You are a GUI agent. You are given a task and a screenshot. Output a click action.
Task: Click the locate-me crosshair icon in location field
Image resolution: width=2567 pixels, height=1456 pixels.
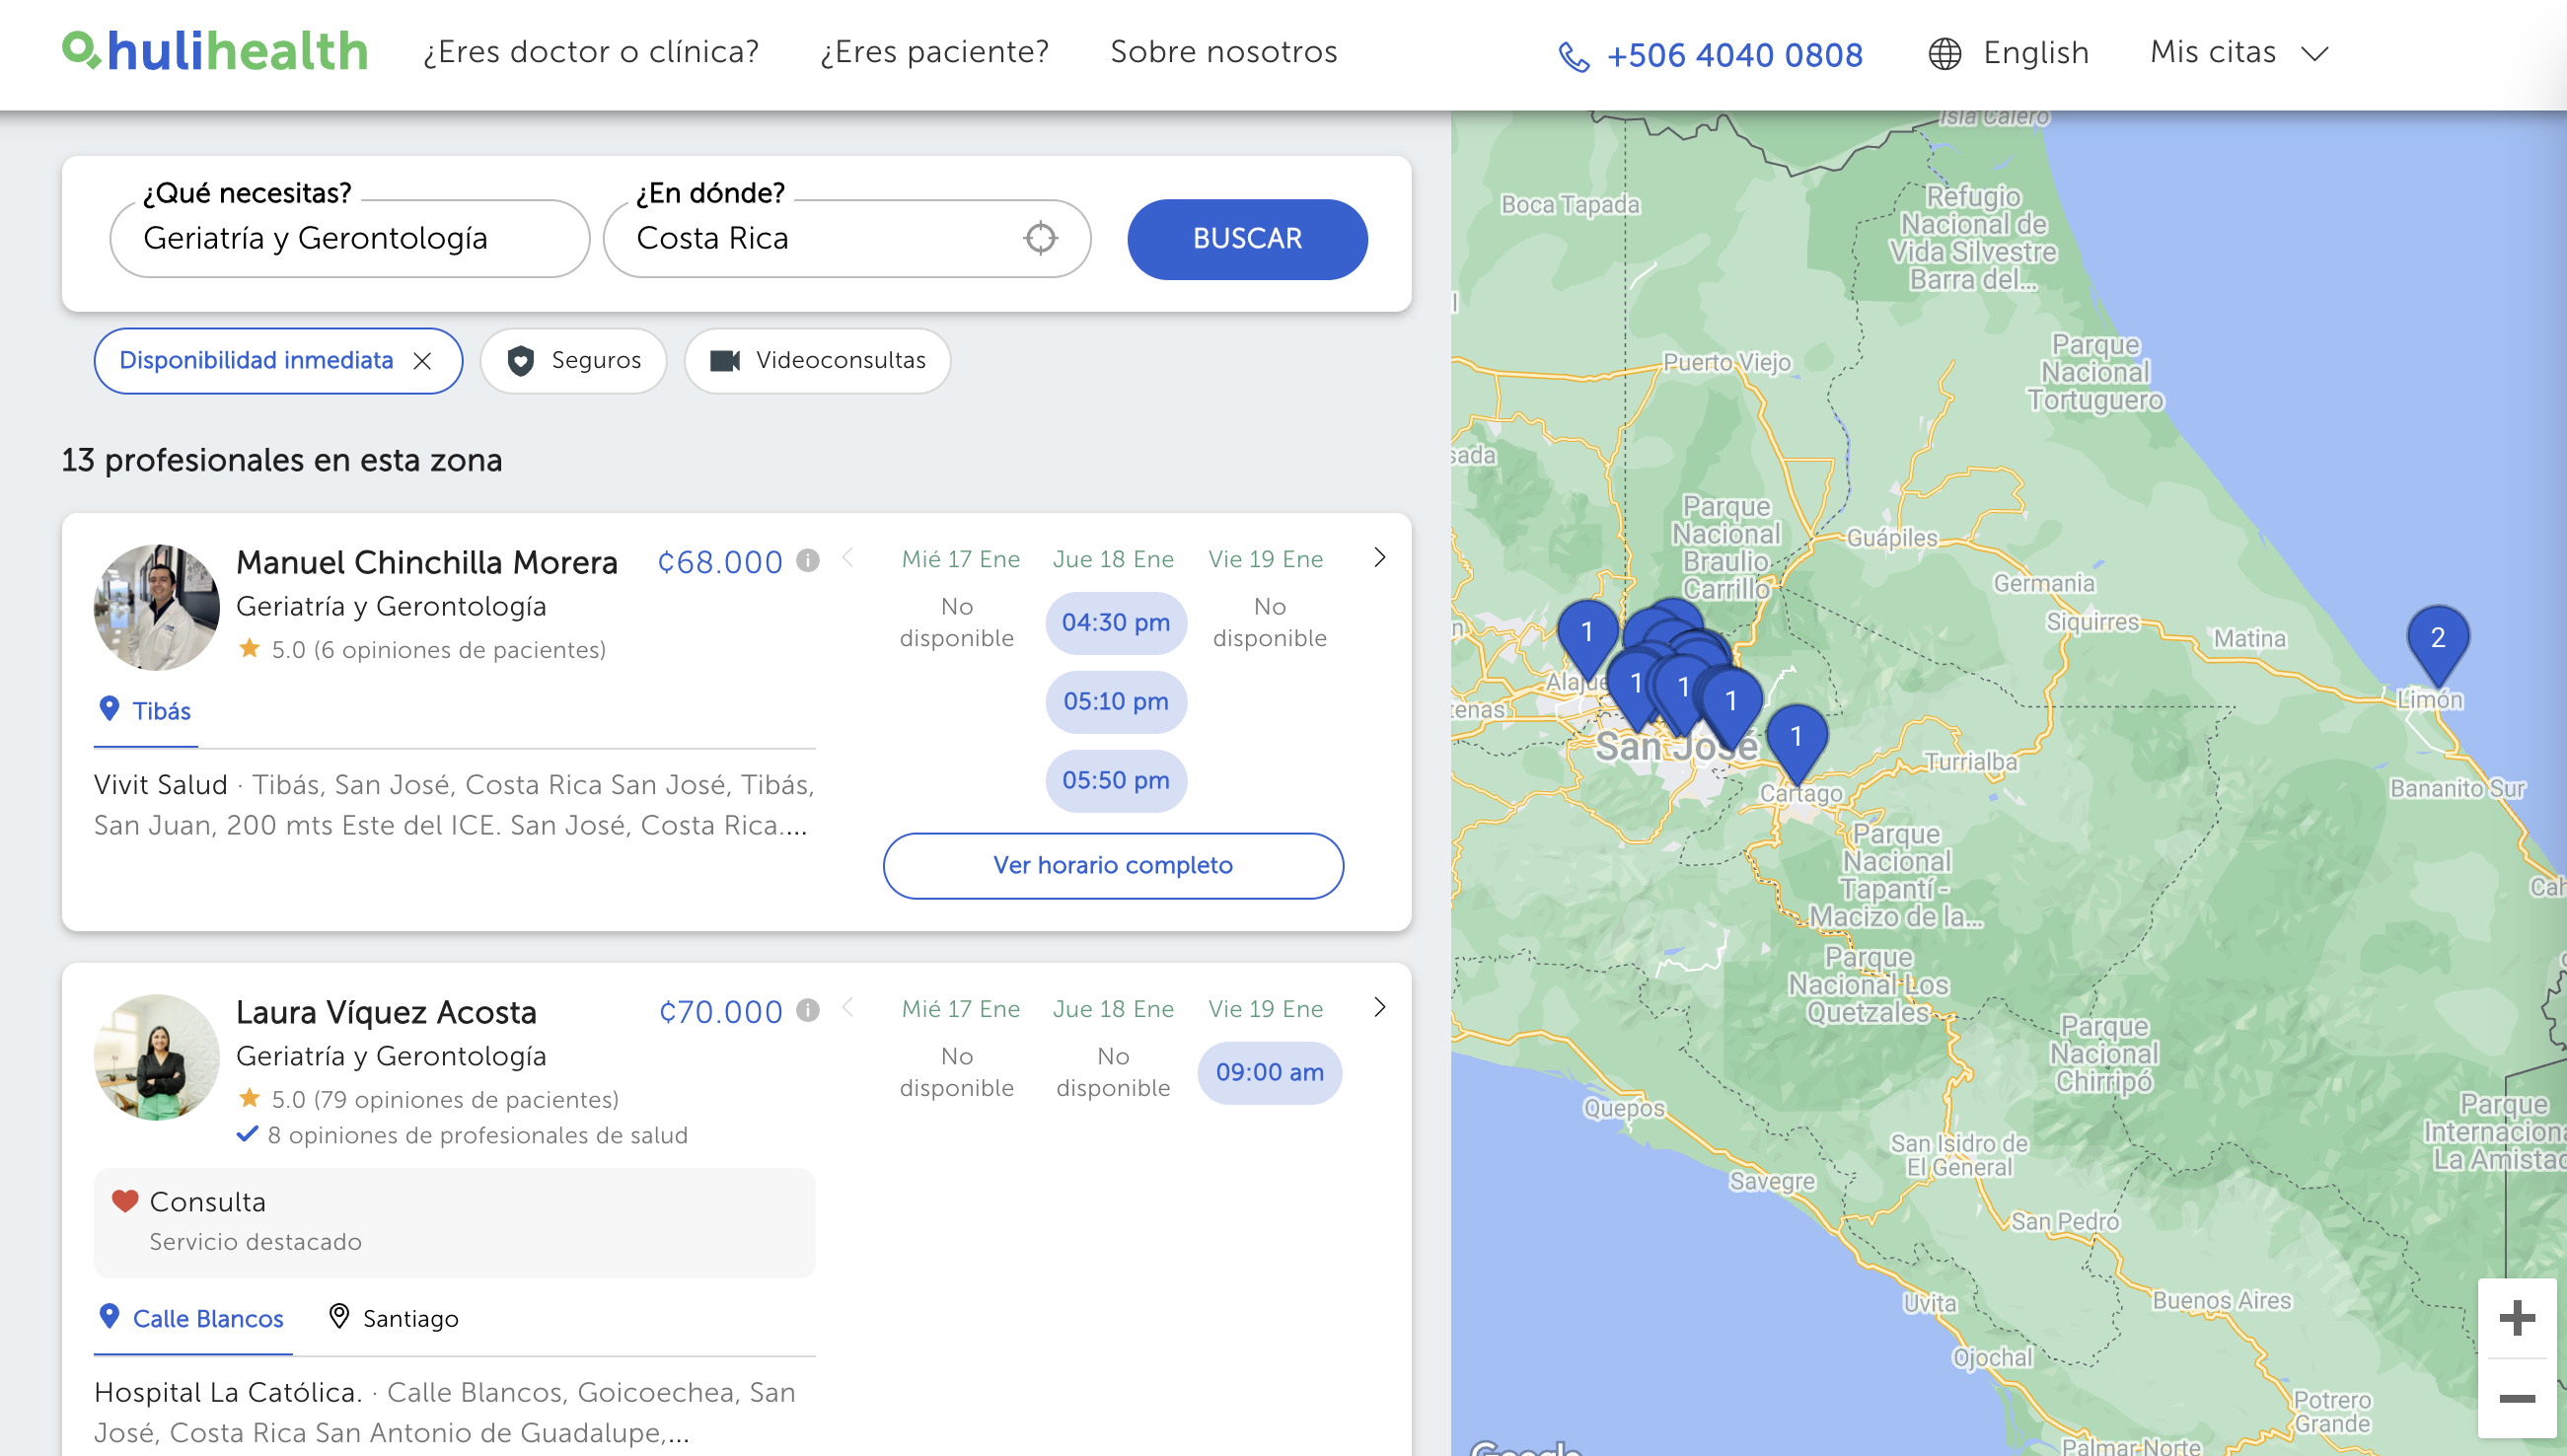tap(1040, 238)
